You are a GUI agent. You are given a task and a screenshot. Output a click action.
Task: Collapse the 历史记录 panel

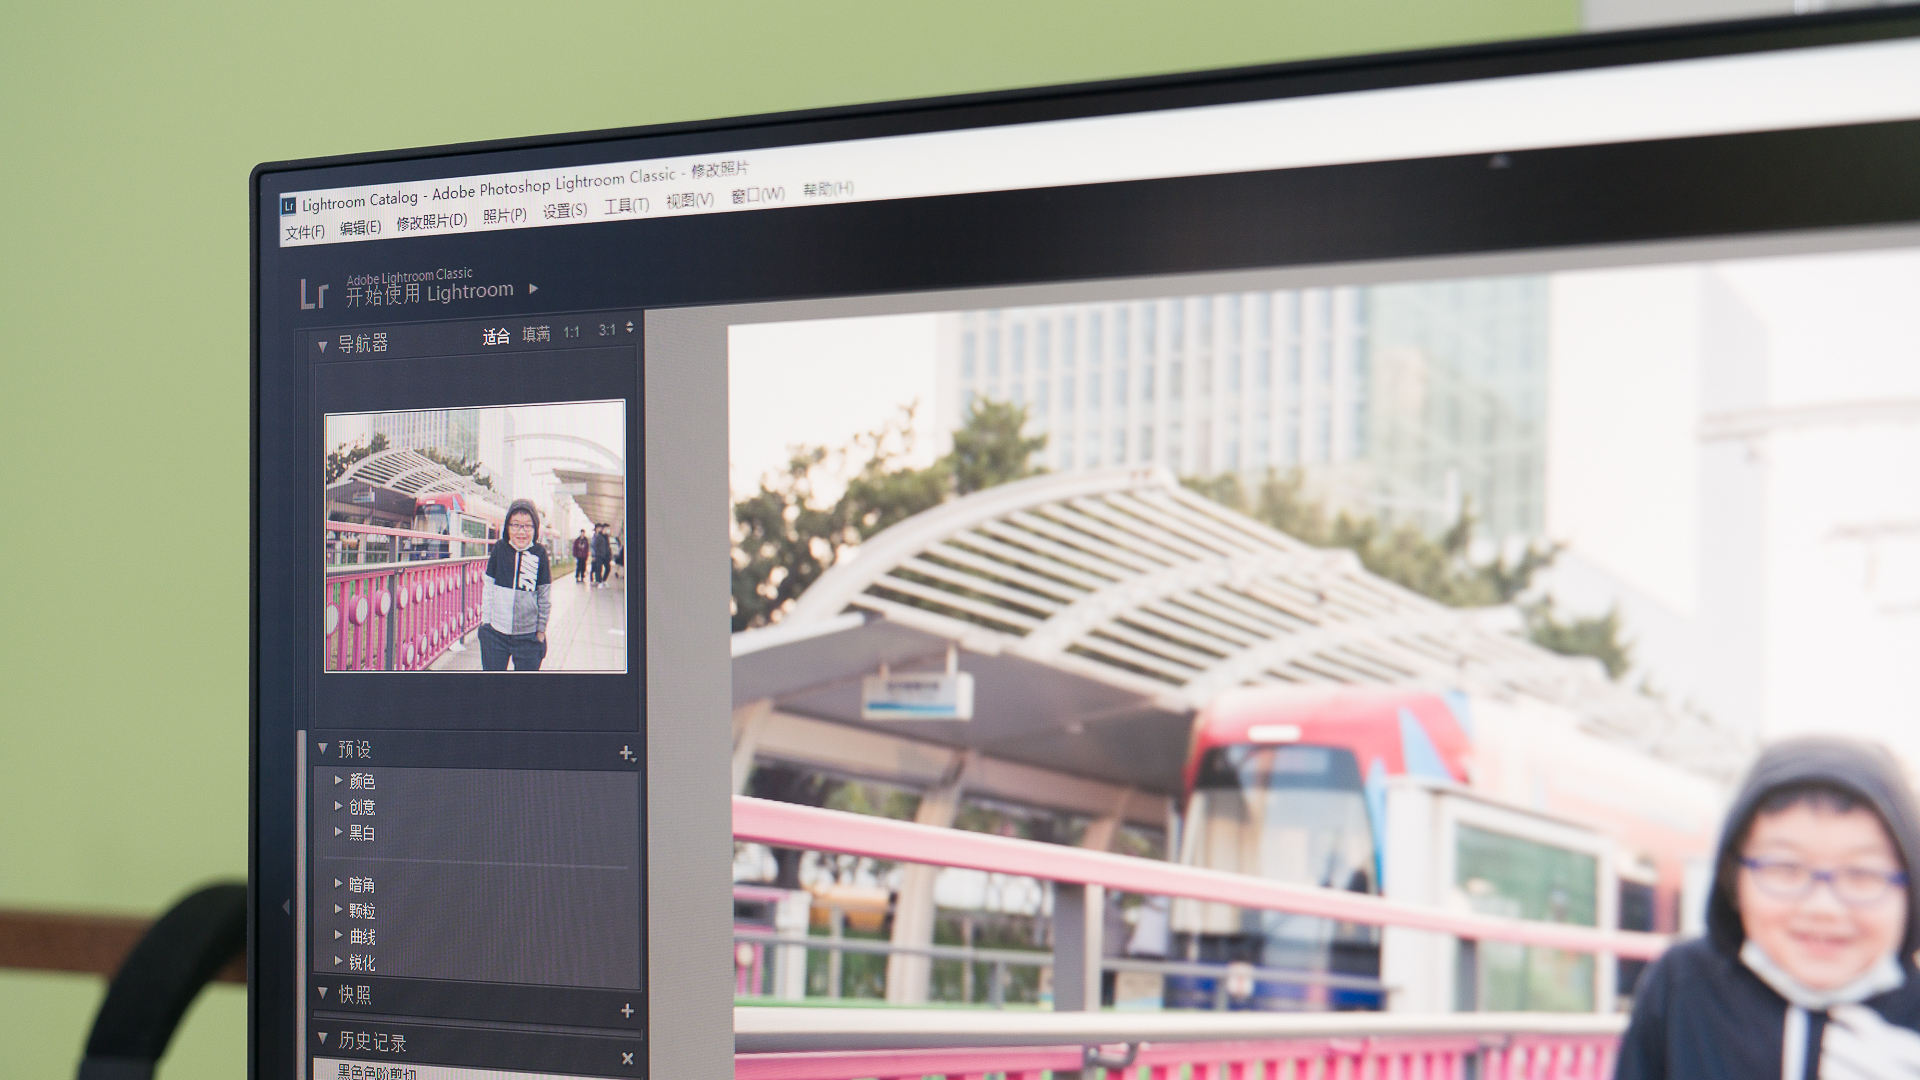click(x=323, y=1039)
